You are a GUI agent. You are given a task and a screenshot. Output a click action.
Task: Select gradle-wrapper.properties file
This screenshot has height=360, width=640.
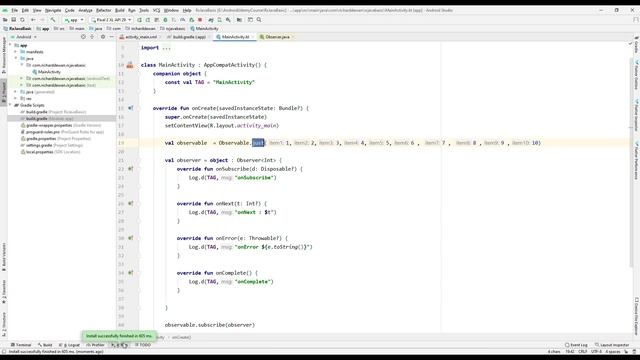[61, 125]
